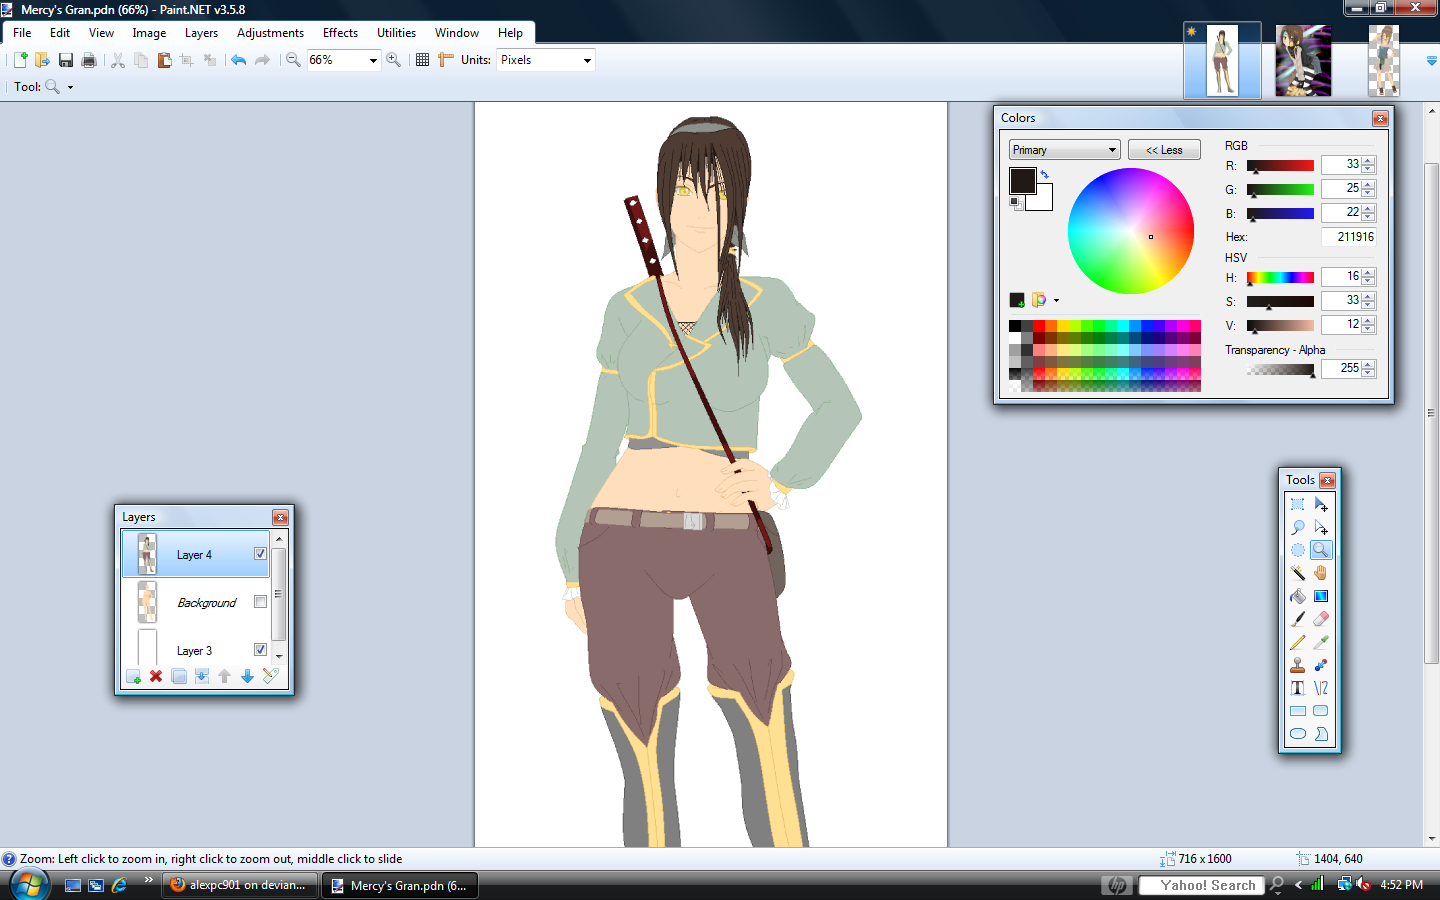Add a new layer in Layers panel

(x=133, y=677)
